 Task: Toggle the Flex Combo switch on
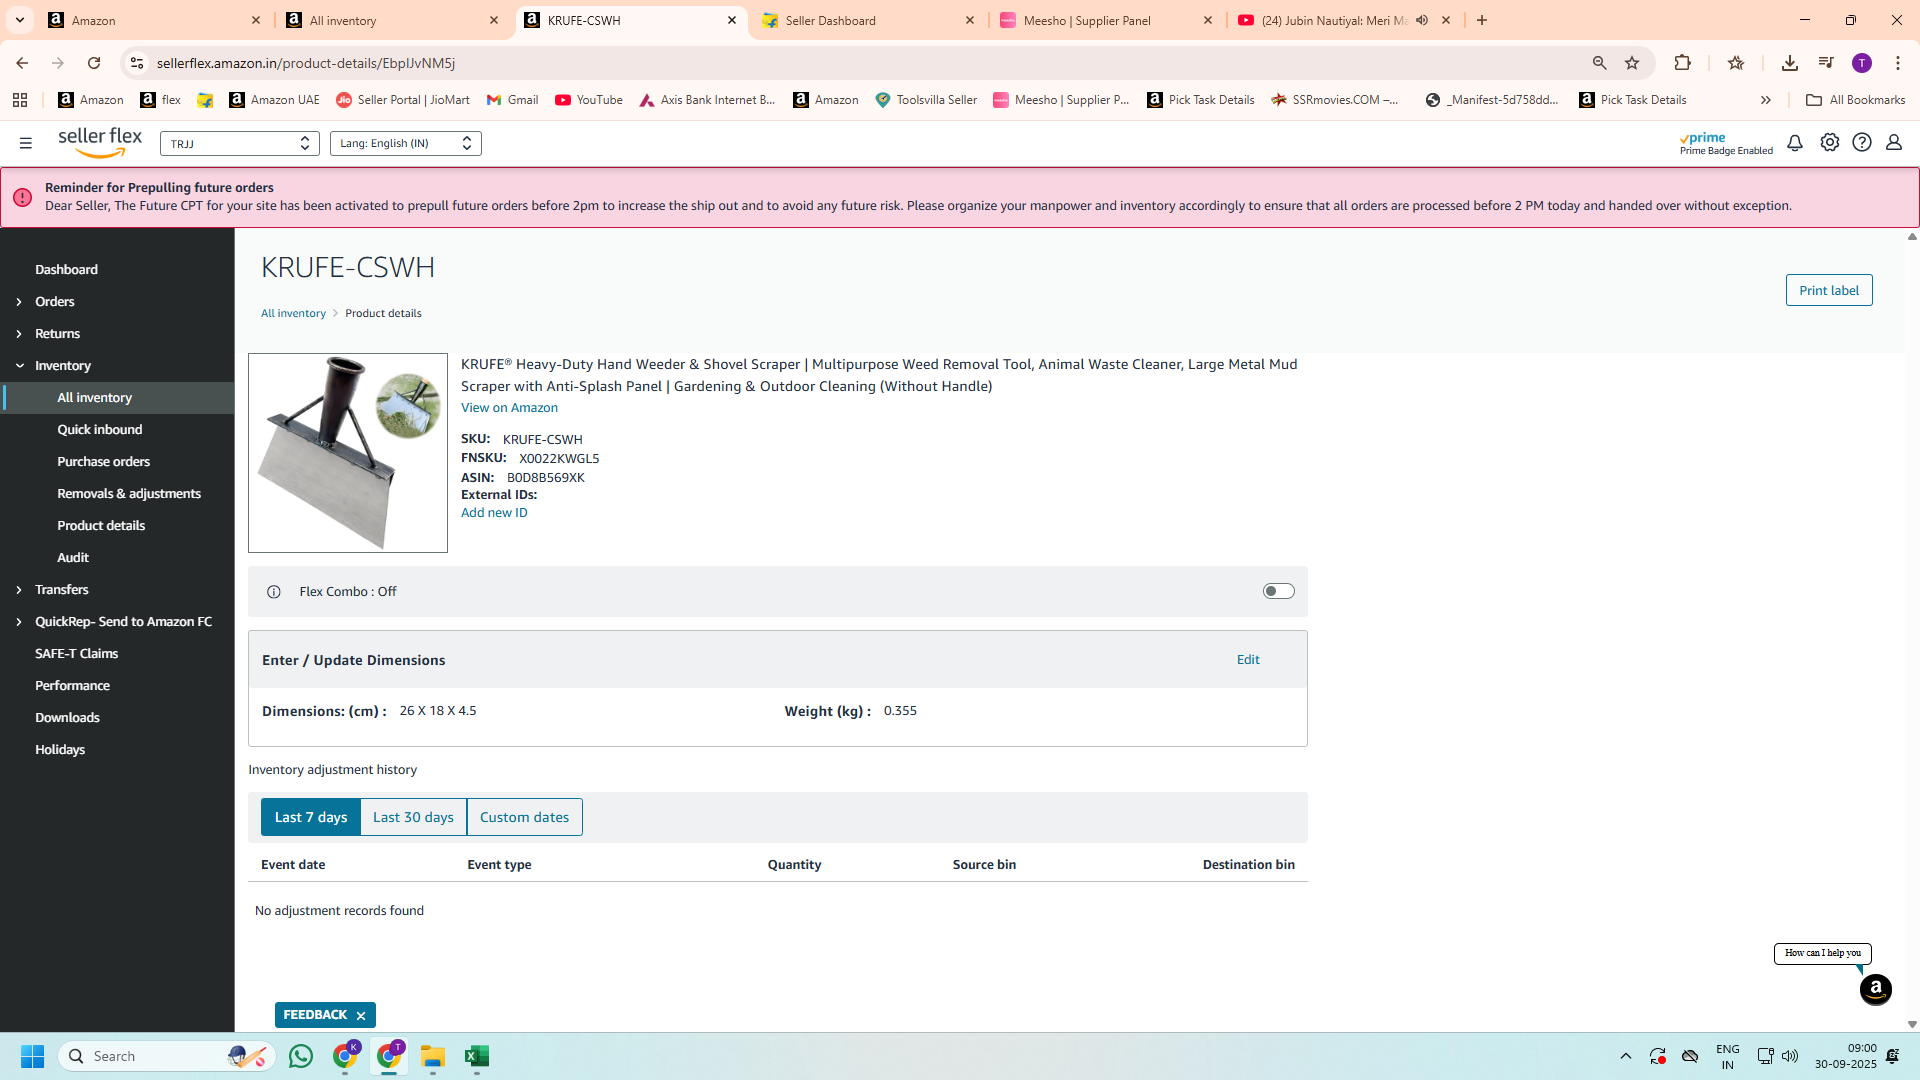click(1278, 591)
